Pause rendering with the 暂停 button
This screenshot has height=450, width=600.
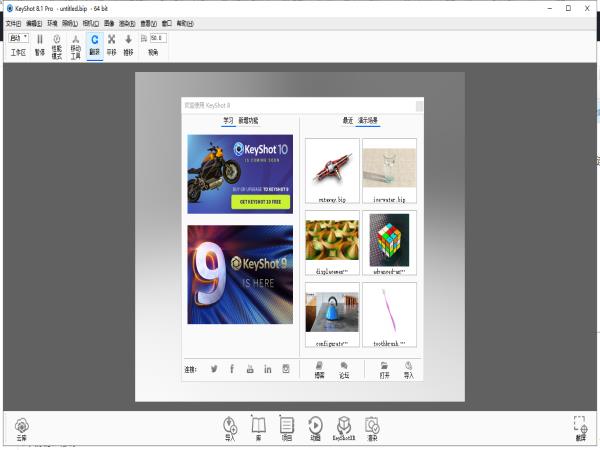[40, 45]
